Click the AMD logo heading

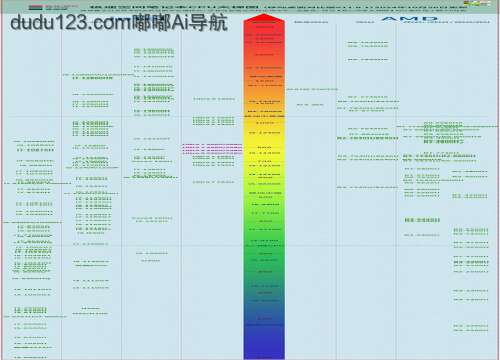[x=409, y=19]
